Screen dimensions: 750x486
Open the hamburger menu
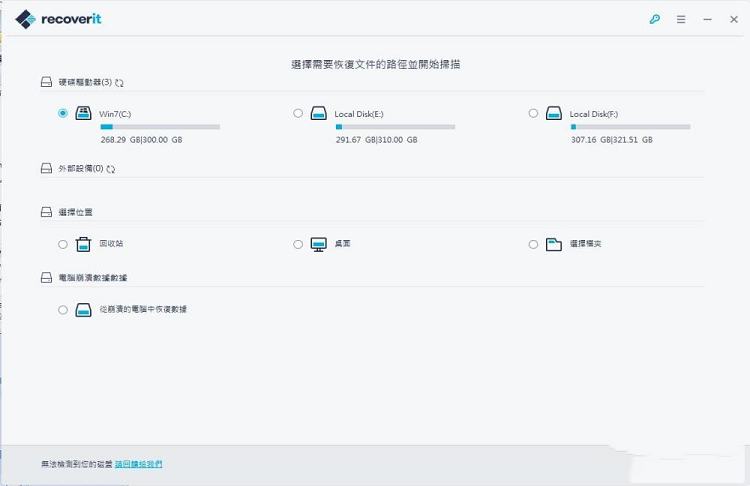[x=681, y=19]
